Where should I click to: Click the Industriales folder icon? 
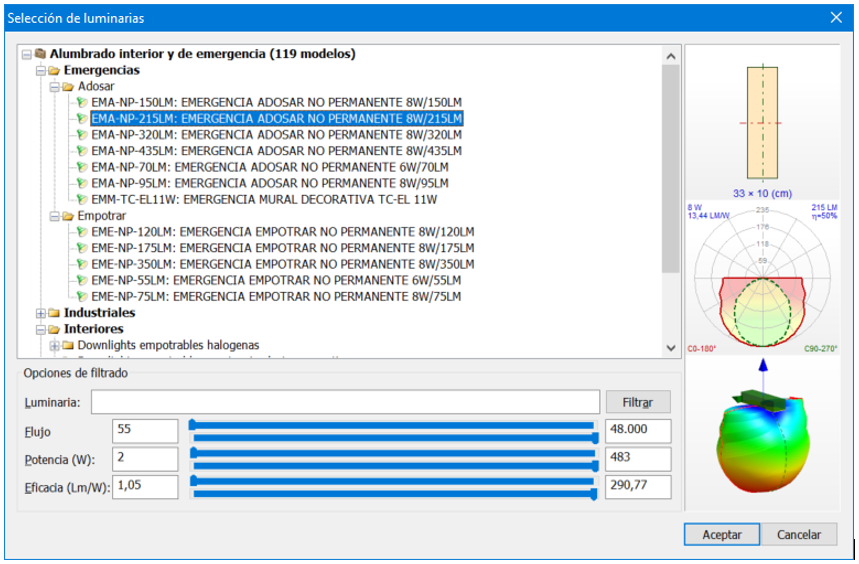tap(54, 313)
